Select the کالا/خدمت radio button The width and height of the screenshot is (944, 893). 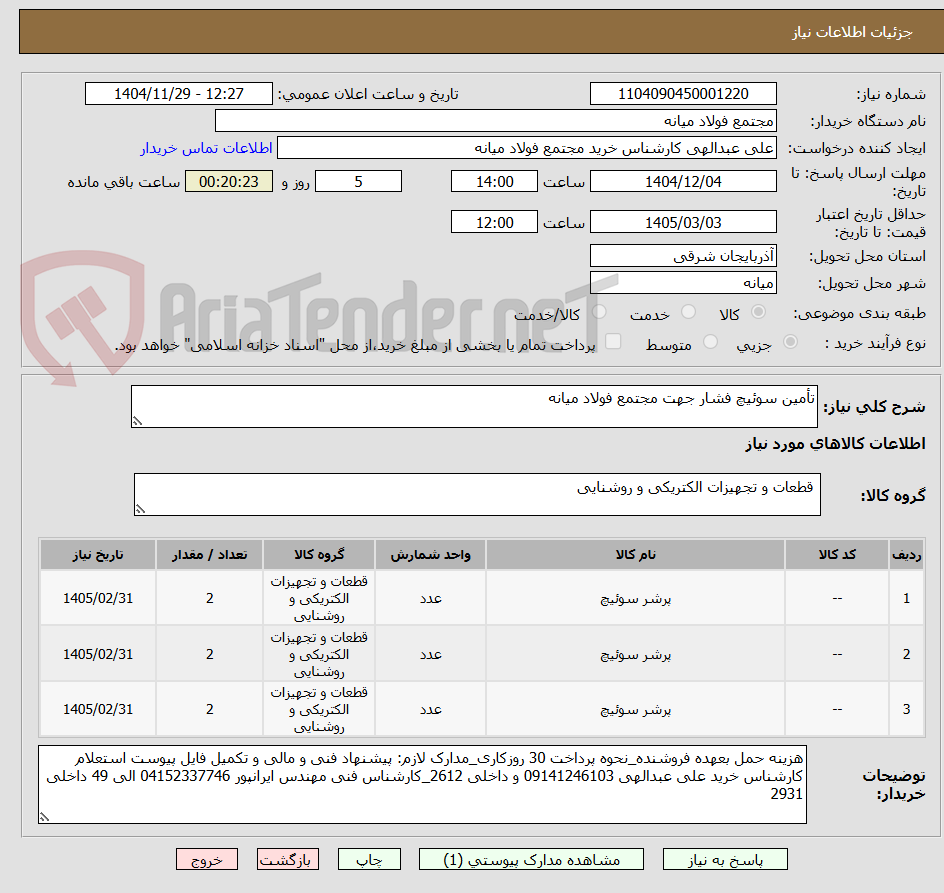pyautogui.click(x=599, y=311)
